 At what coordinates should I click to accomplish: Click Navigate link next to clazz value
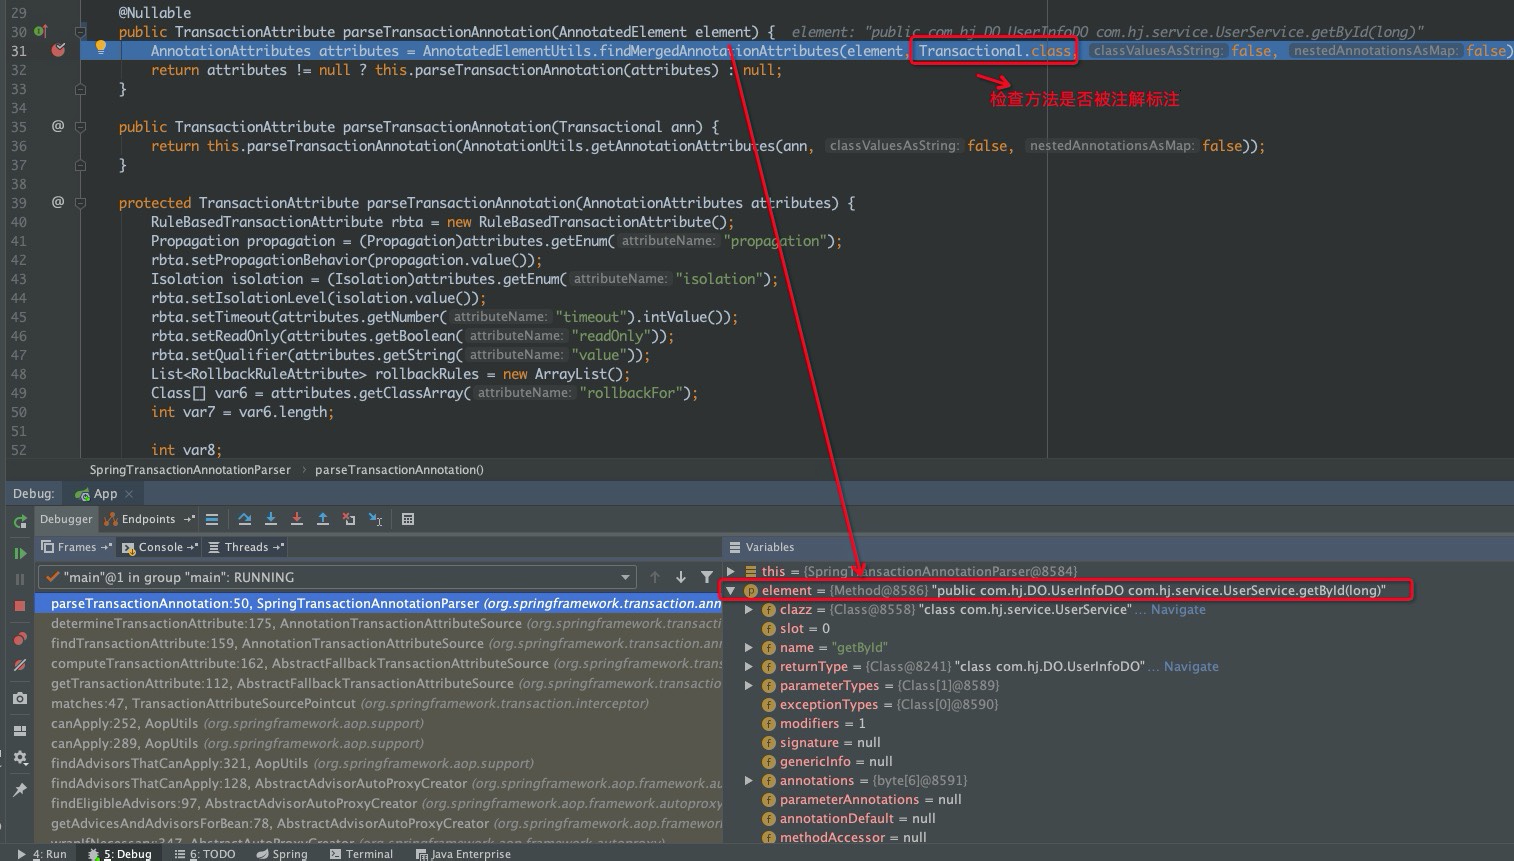point(1178,609)
